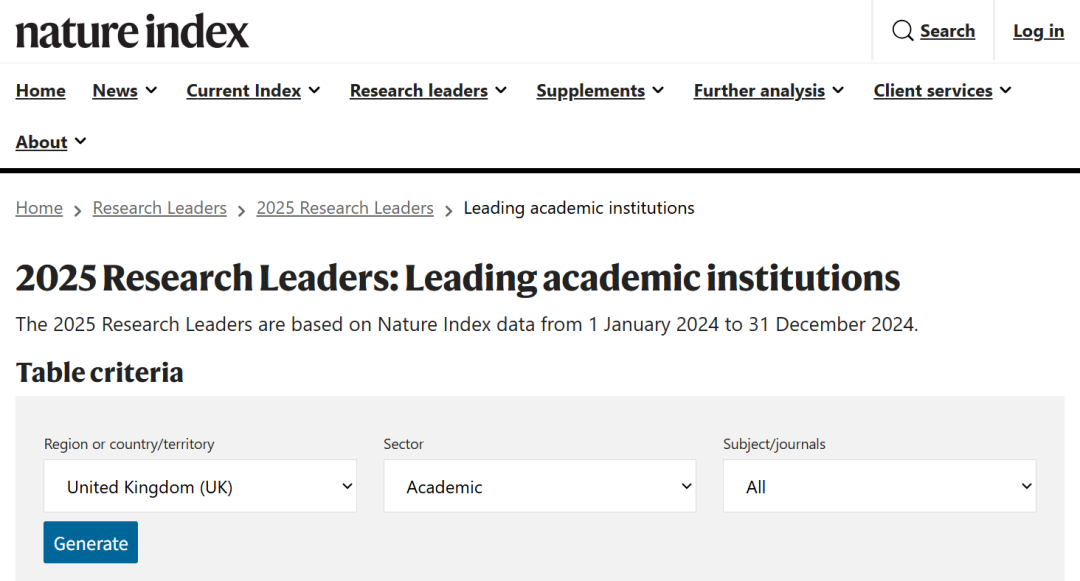Expand the Research leaders menu

pos(428,90)
